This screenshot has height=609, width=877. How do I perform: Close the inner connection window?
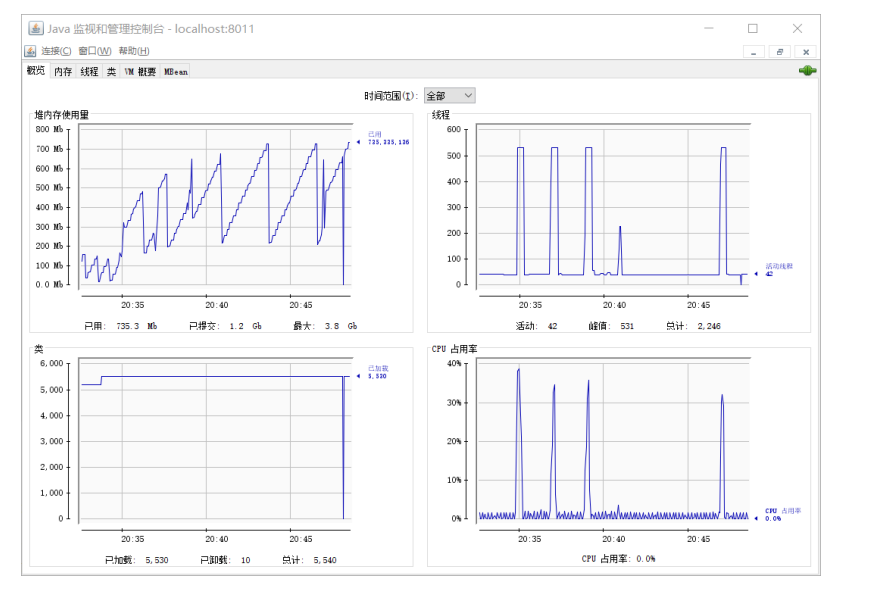click(x=806, y=52)
